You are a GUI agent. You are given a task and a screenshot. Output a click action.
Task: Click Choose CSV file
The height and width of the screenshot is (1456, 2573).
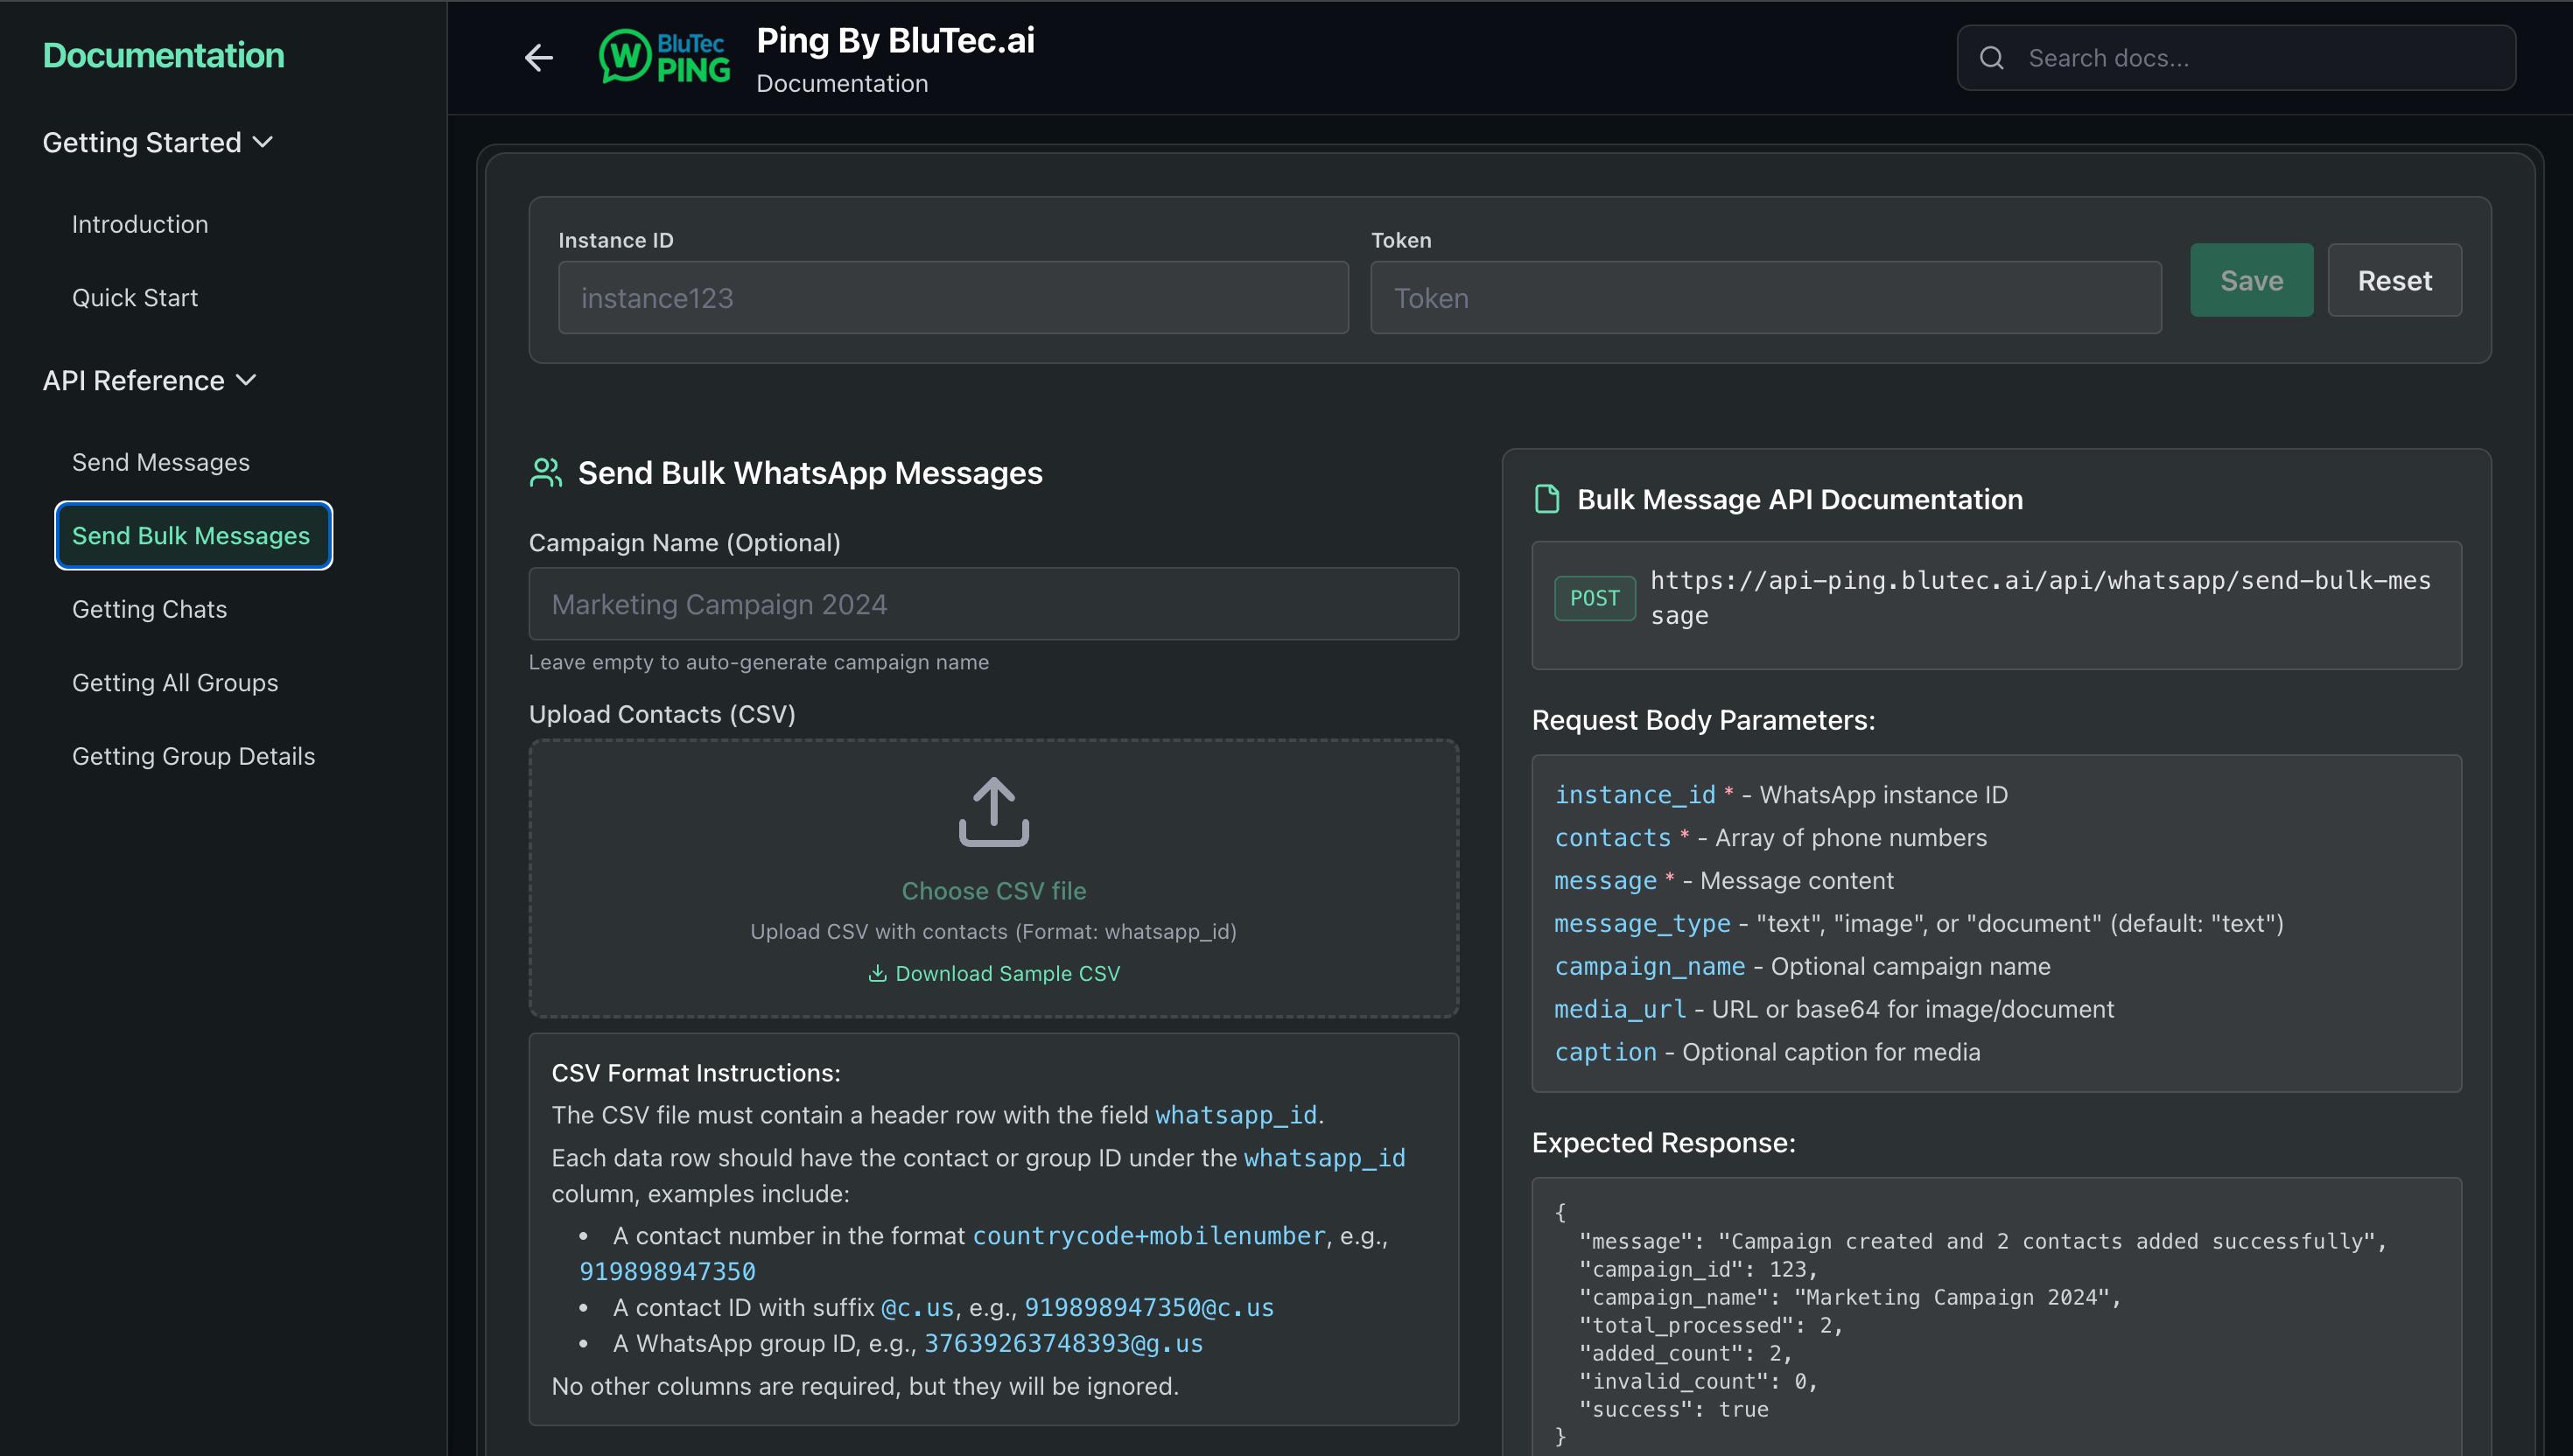[x=993, y=890]
